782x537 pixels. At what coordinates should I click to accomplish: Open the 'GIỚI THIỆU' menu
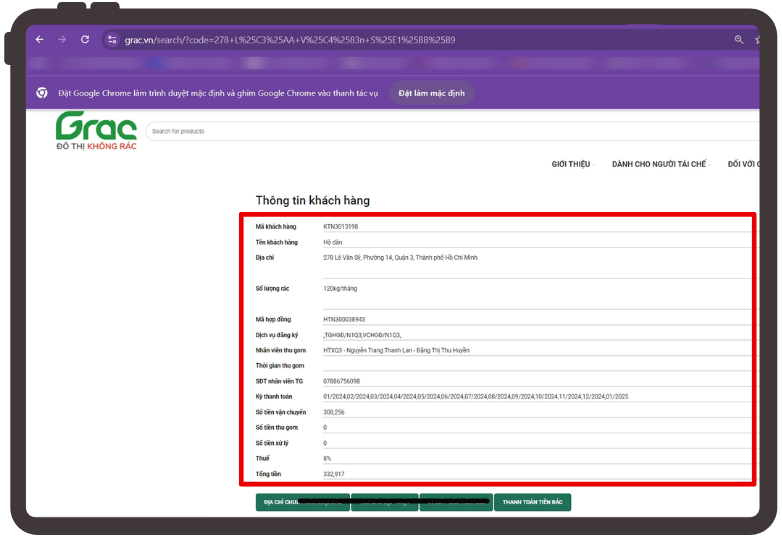tap(571, 164)
